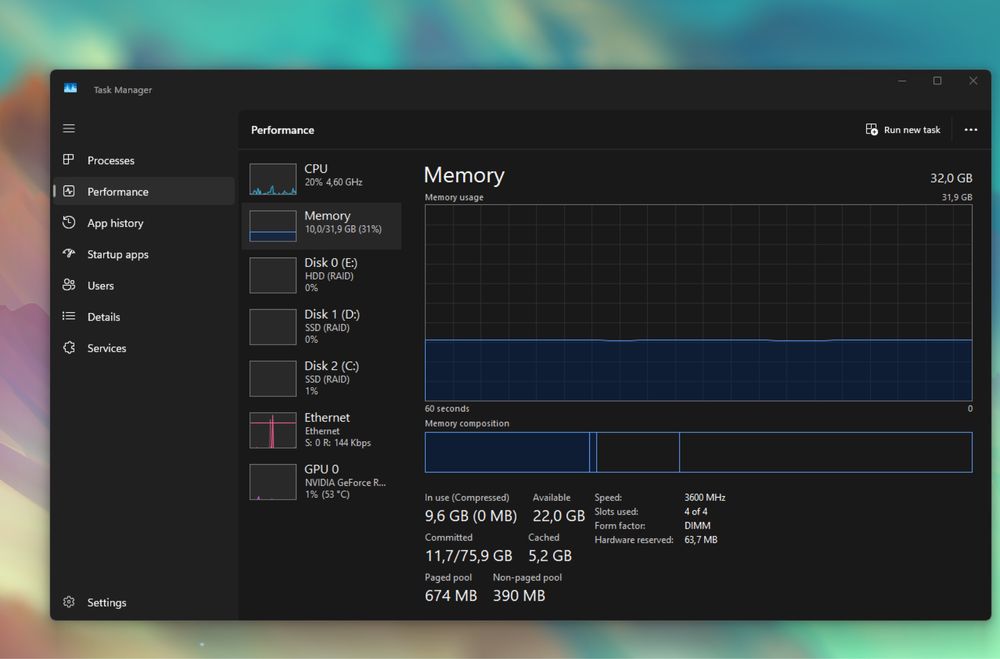
Task: Click the Services puzzle icon
Action: (x=69, y=347)
